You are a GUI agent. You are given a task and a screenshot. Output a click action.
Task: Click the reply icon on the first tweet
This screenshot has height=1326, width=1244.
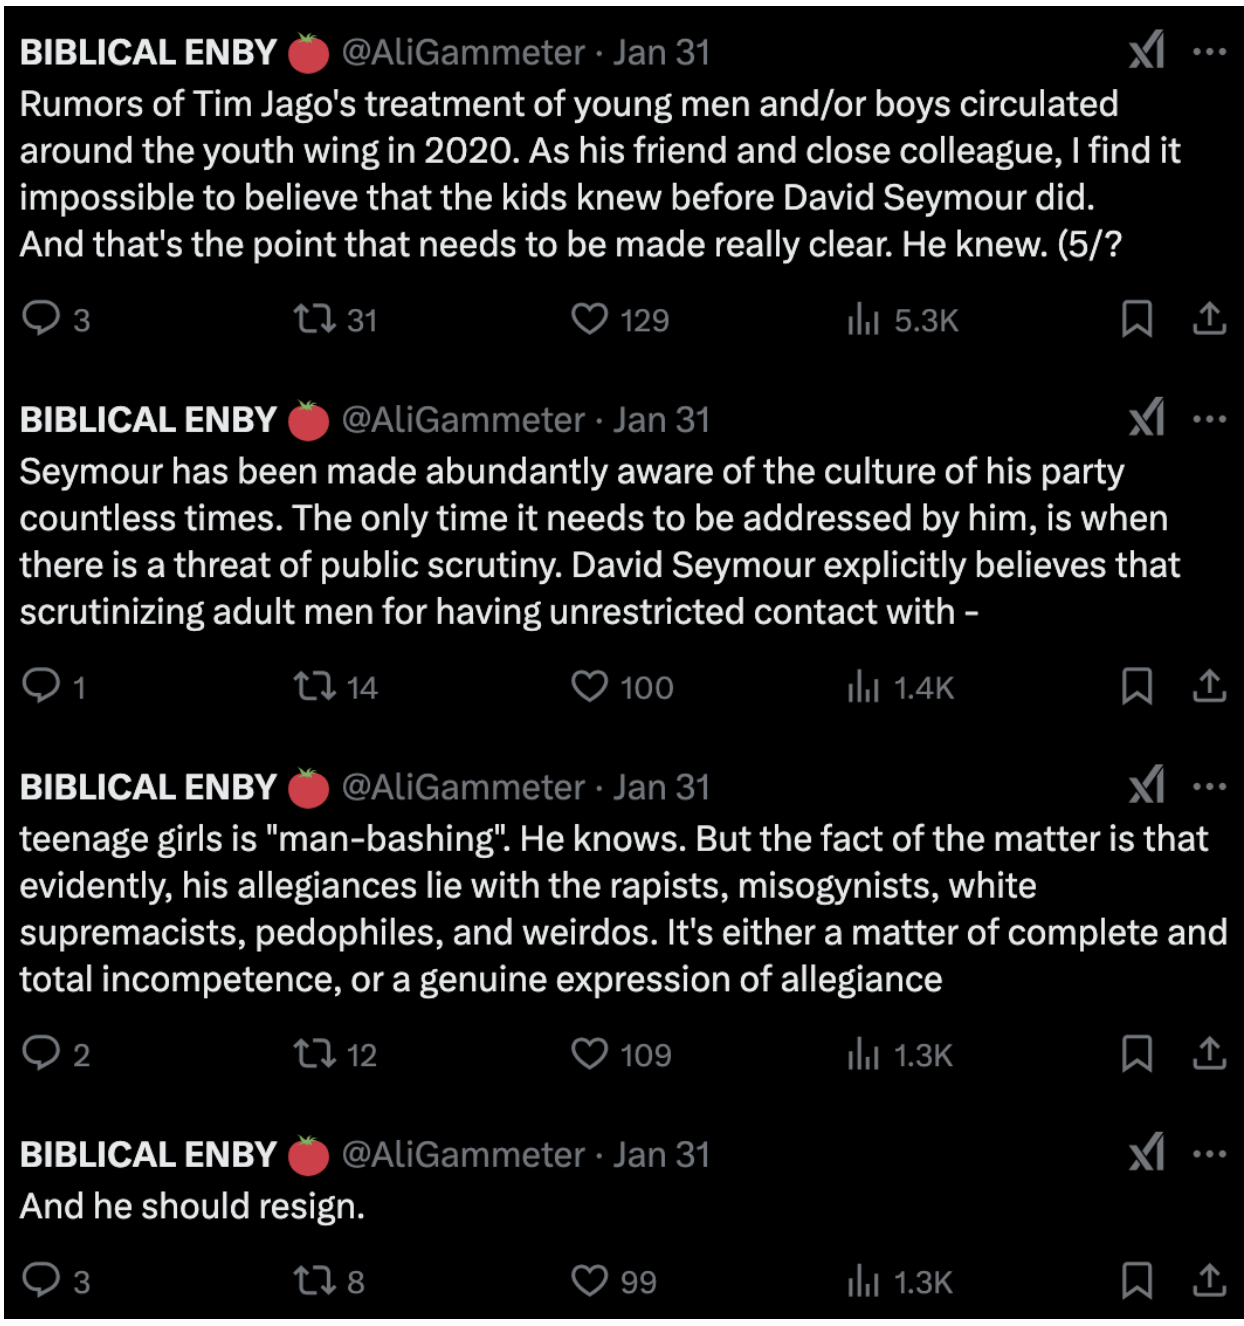42,318
